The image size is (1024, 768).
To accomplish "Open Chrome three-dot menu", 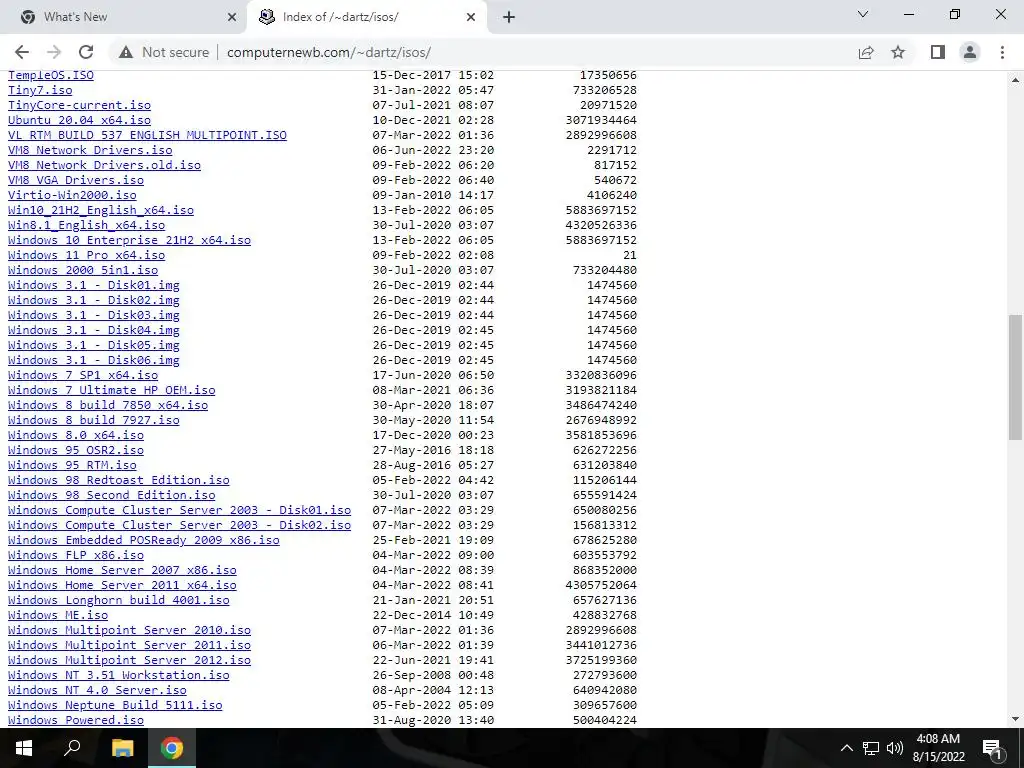I will (x=1002, y=52).
